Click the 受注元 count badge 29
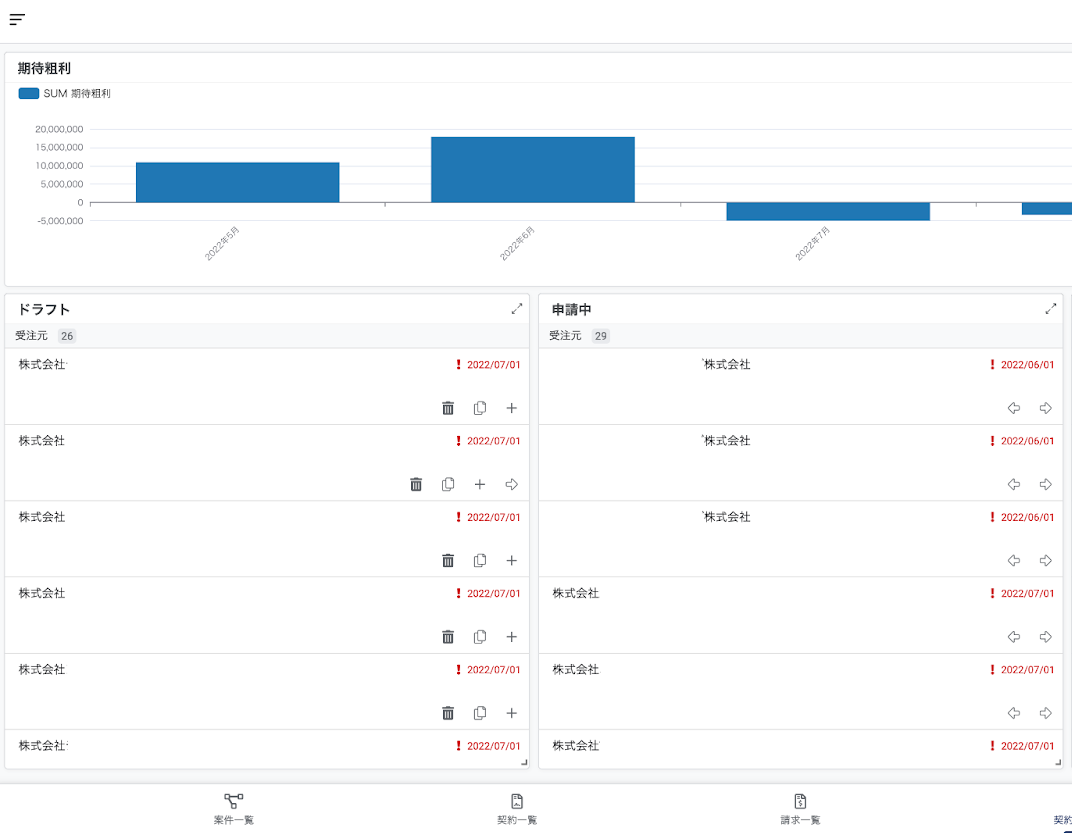This screenshot has height=833, width=1072. pyautogui.click(x=601, y=336)
